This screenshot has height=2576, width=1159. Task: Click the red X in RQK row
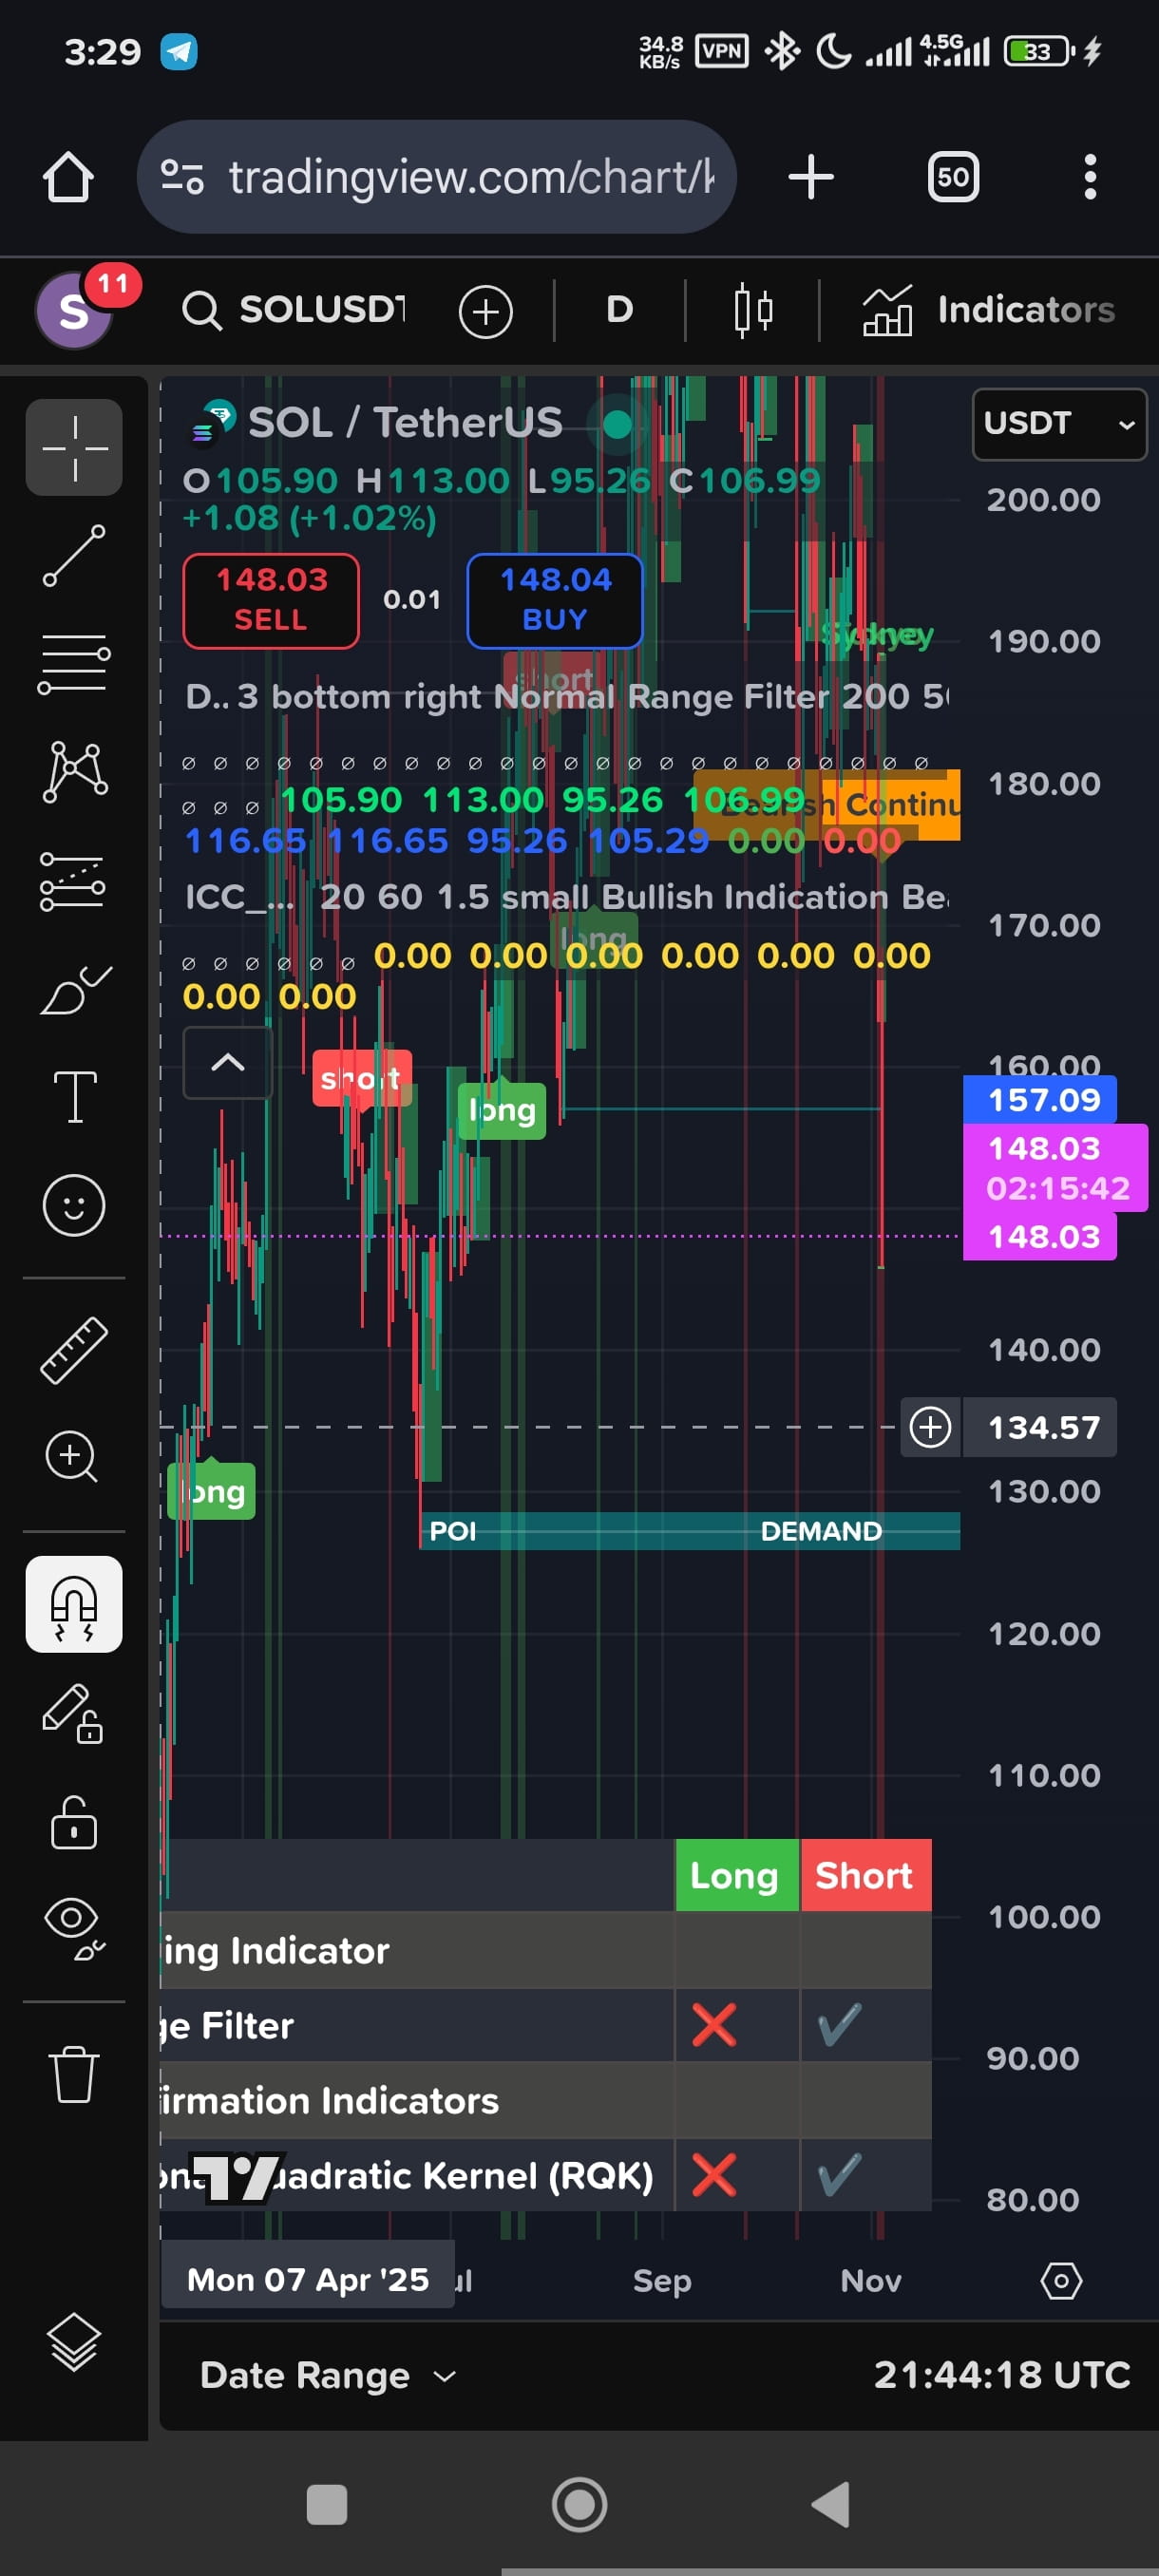(714, 2175)
